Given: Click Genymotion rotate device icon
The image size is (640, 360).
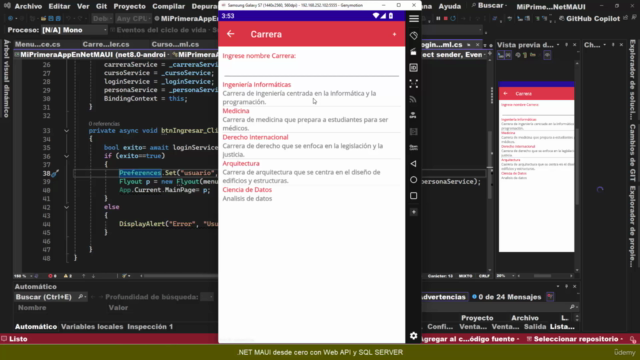Looking at the screenshot, I should tap(413, 36).
